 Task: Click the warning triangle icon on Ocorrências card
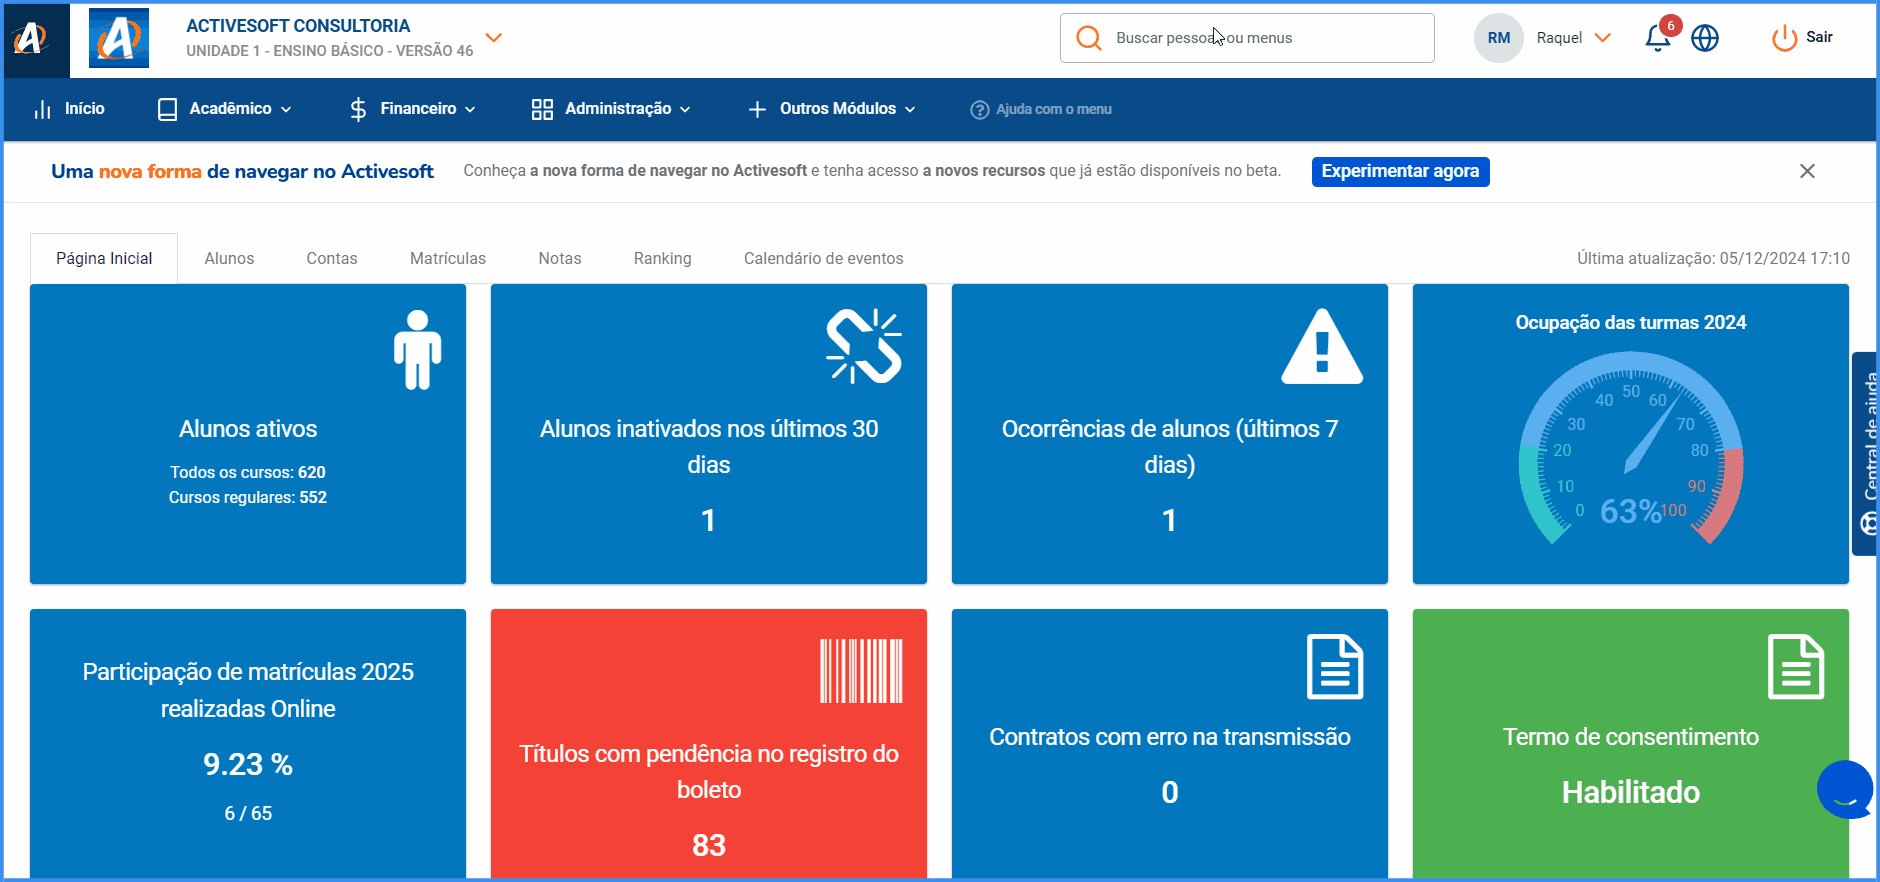click(1322, 346)
